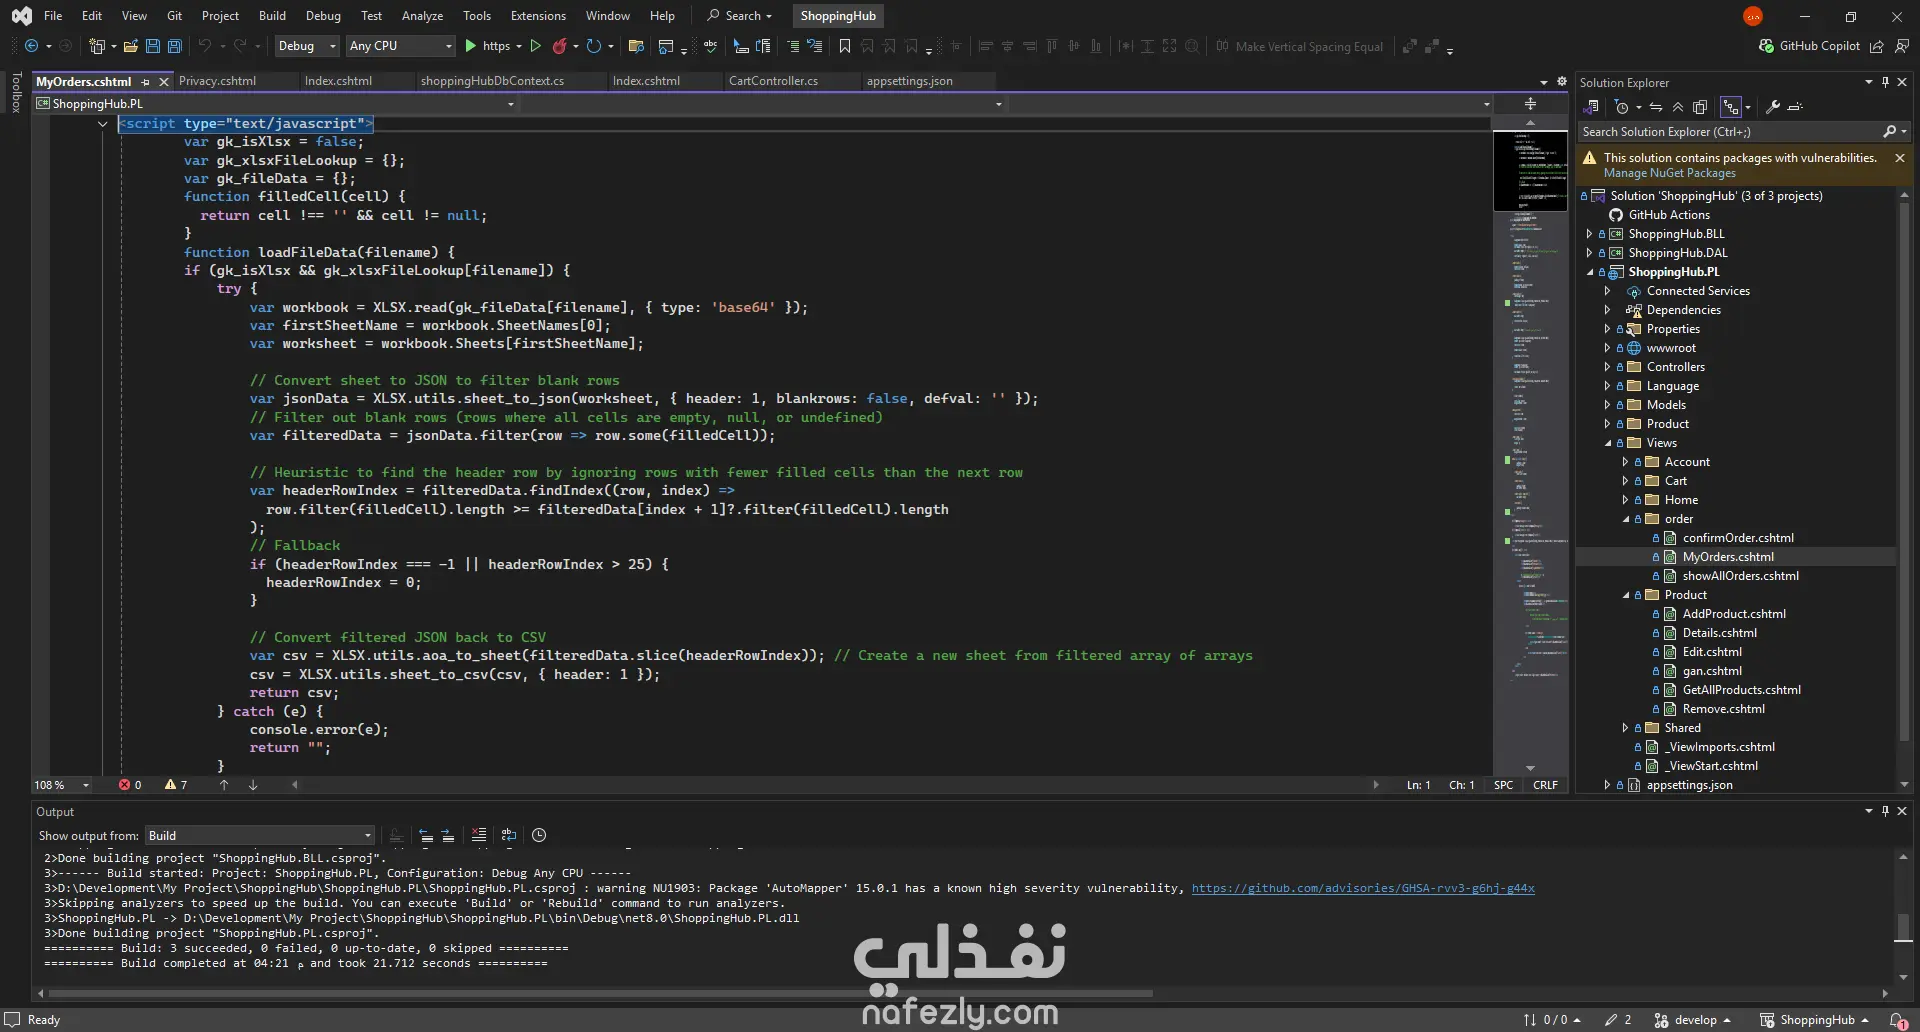Viewport: 1920px width, 1032px height.
Task: Toggle SPC indentation indicator
Action: (x=1503, y=785)
